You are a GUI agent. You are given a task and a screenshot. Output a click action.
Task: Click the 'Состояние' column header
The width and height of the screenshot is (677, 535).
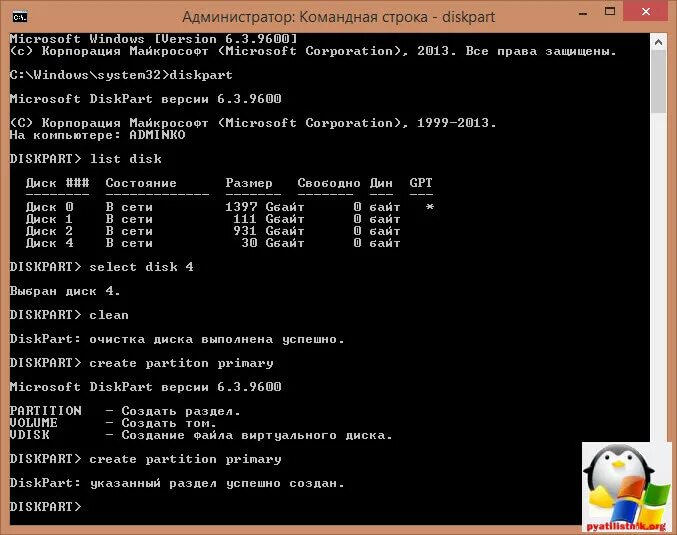coord(141,183)
